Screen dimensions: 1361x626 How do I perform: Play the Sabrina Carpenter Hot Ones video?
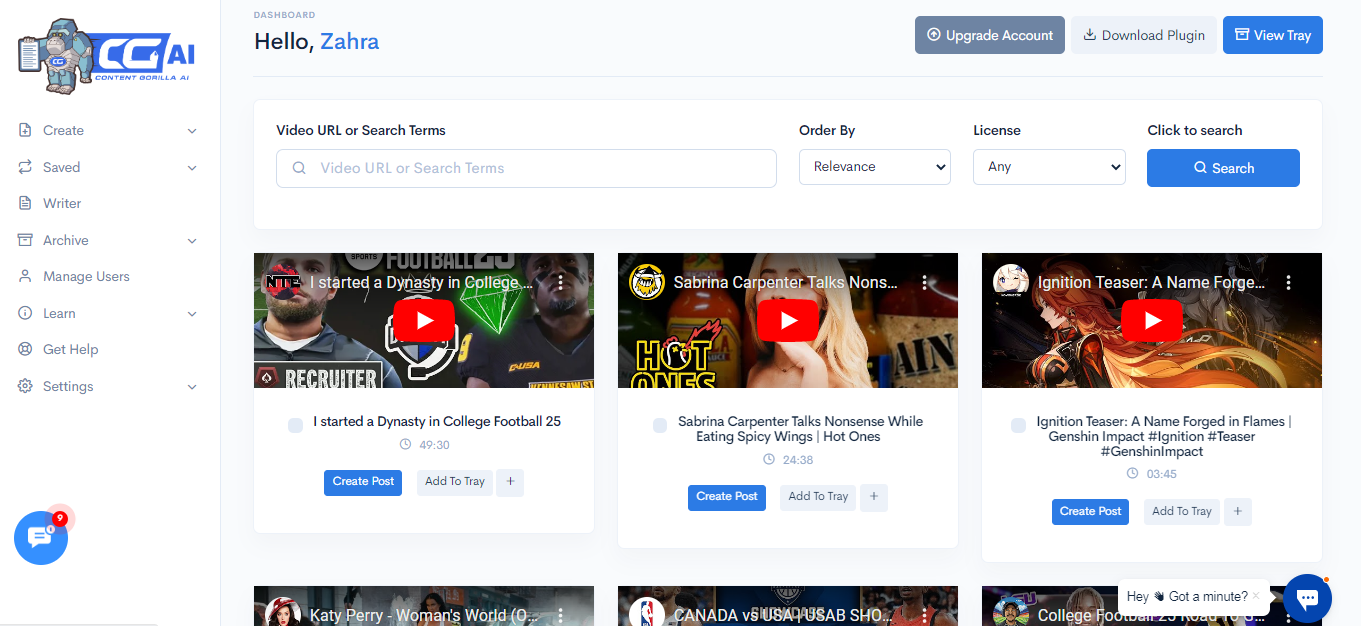pos(788,321)
